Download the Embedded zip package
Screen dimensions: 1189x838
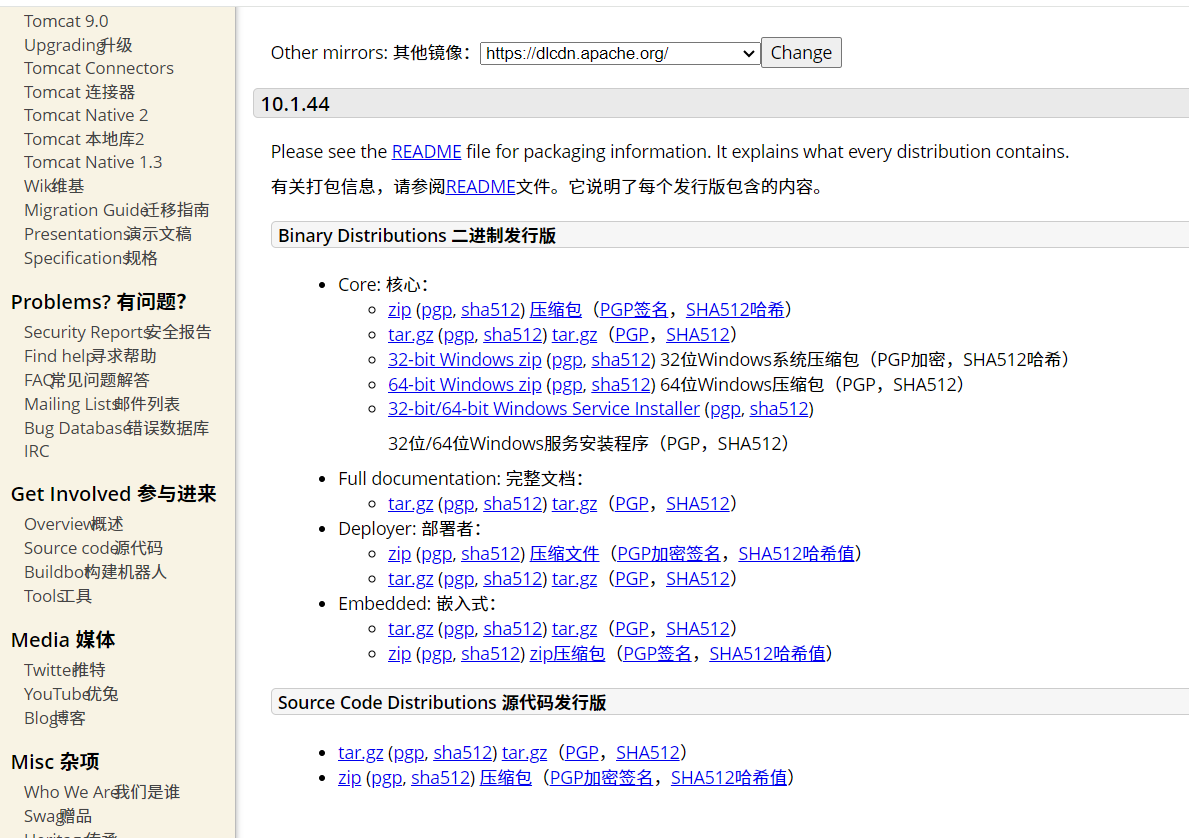400,654
